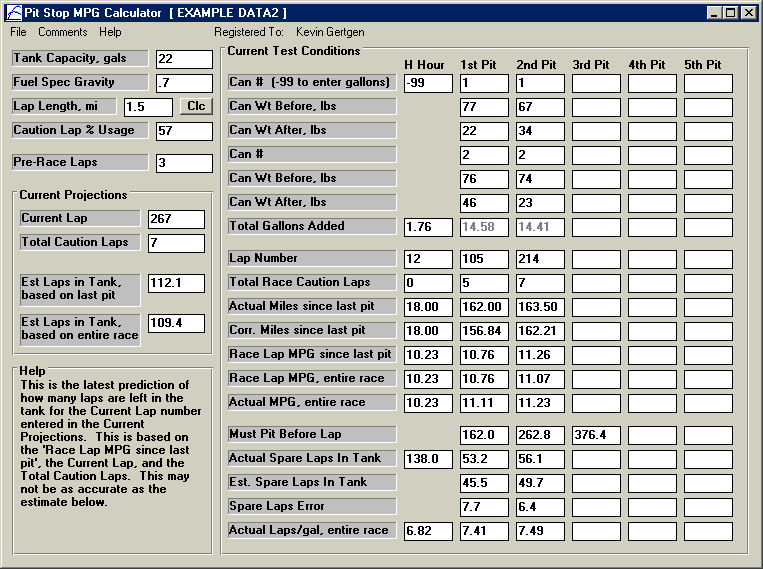Click Est Laps in Tank entire race value 109.4
Screen dimensions: 763x569
[x=176, y=323]
